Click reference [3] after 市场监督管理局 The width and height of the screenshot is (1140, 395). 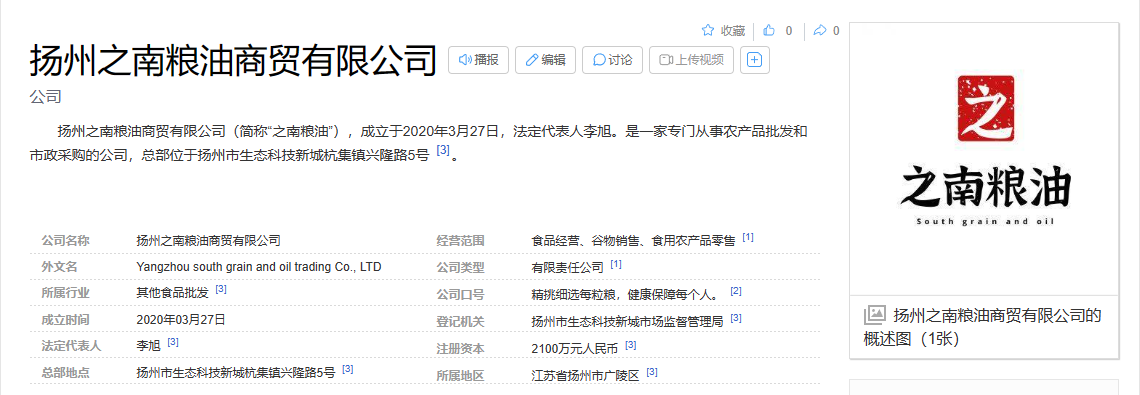(x=736, y=318)
